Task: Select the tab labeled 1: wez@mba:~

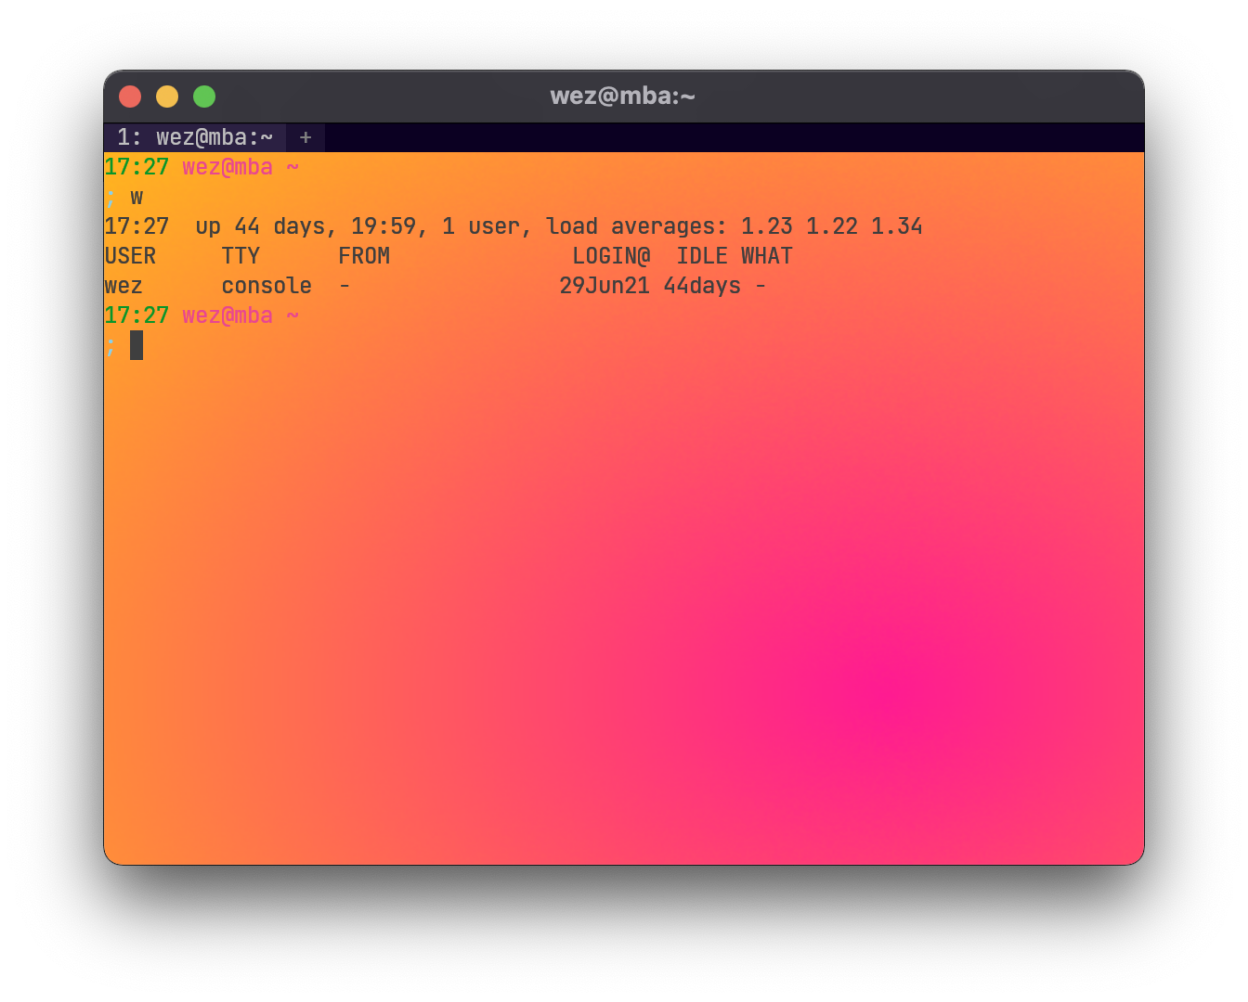Action: click(x=195, y=138)
